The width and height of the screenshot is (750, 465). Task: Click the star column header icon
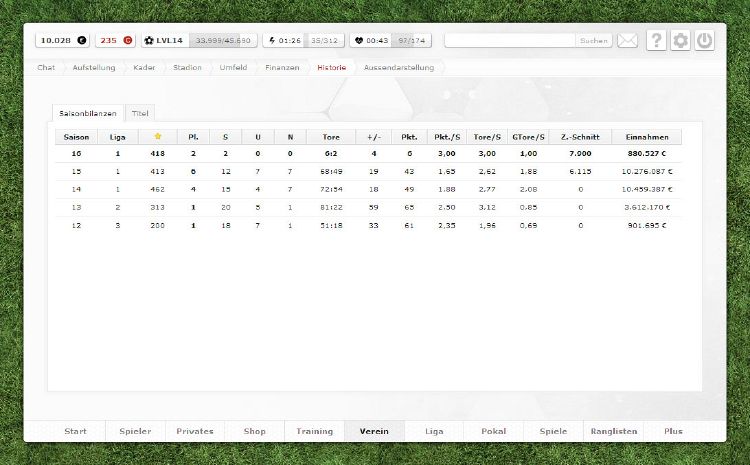pyautogui.click(x=156, y=137)
